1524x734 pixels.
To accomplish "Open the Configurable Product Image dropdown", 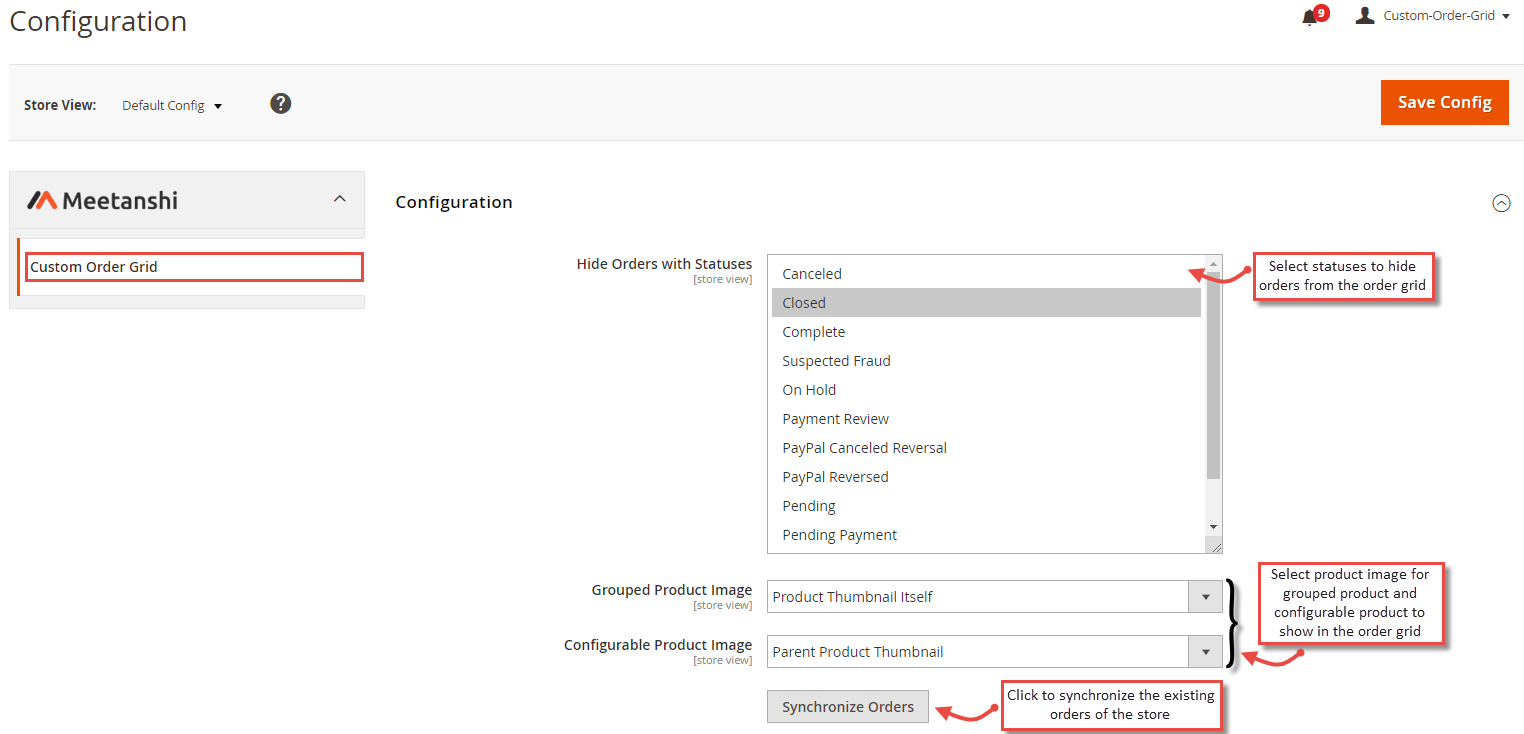I will [x=1205, y=651].
